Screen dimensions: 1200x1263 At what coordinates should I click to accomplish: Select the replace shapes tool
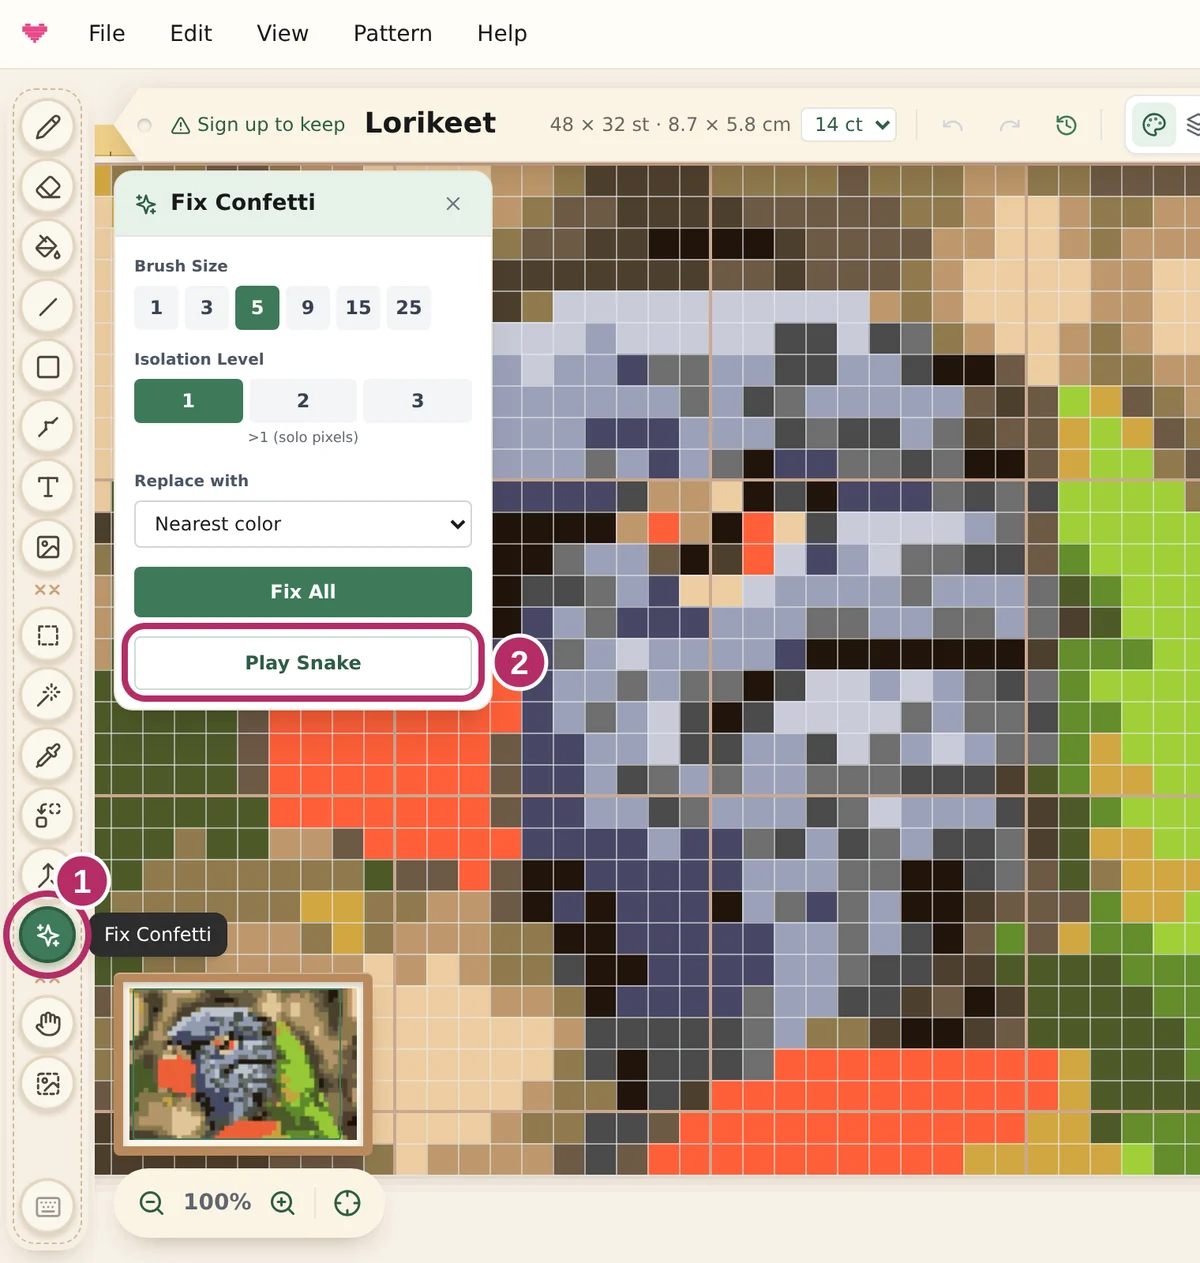pyautogui.click(x=48, y=815)
